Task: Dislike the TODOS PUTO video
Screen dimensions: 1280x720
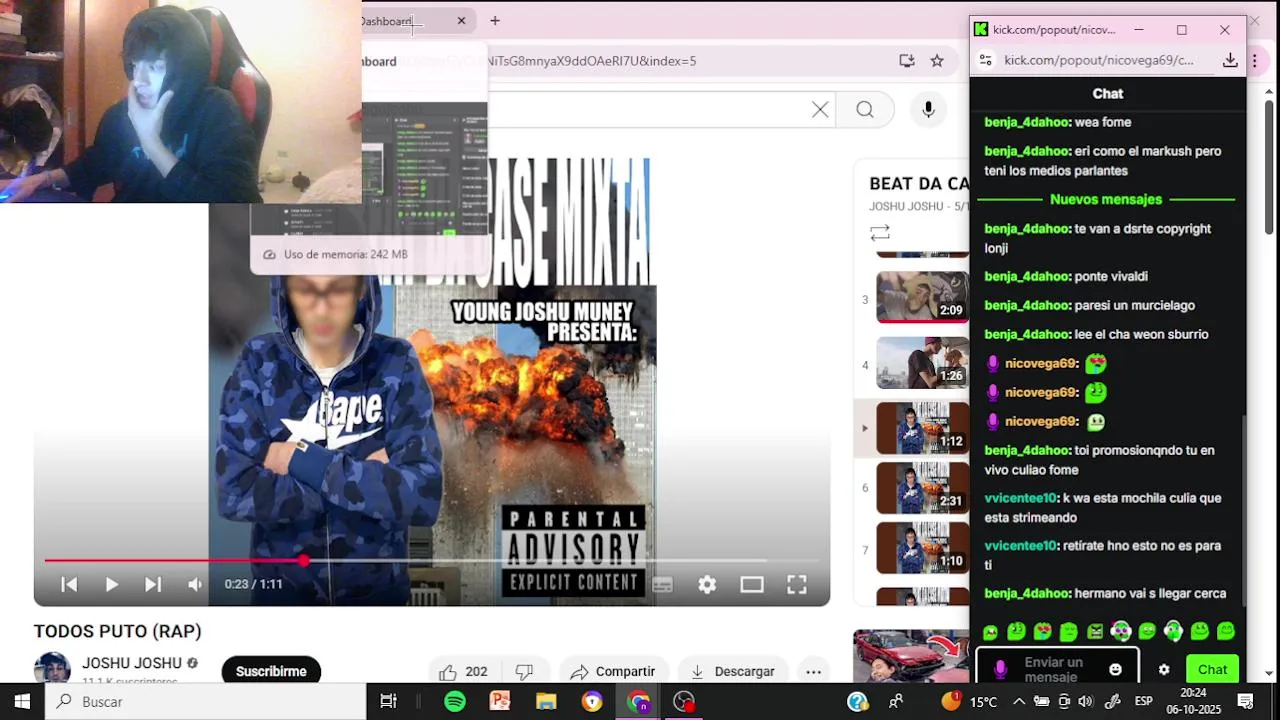Action: point(524,672)
